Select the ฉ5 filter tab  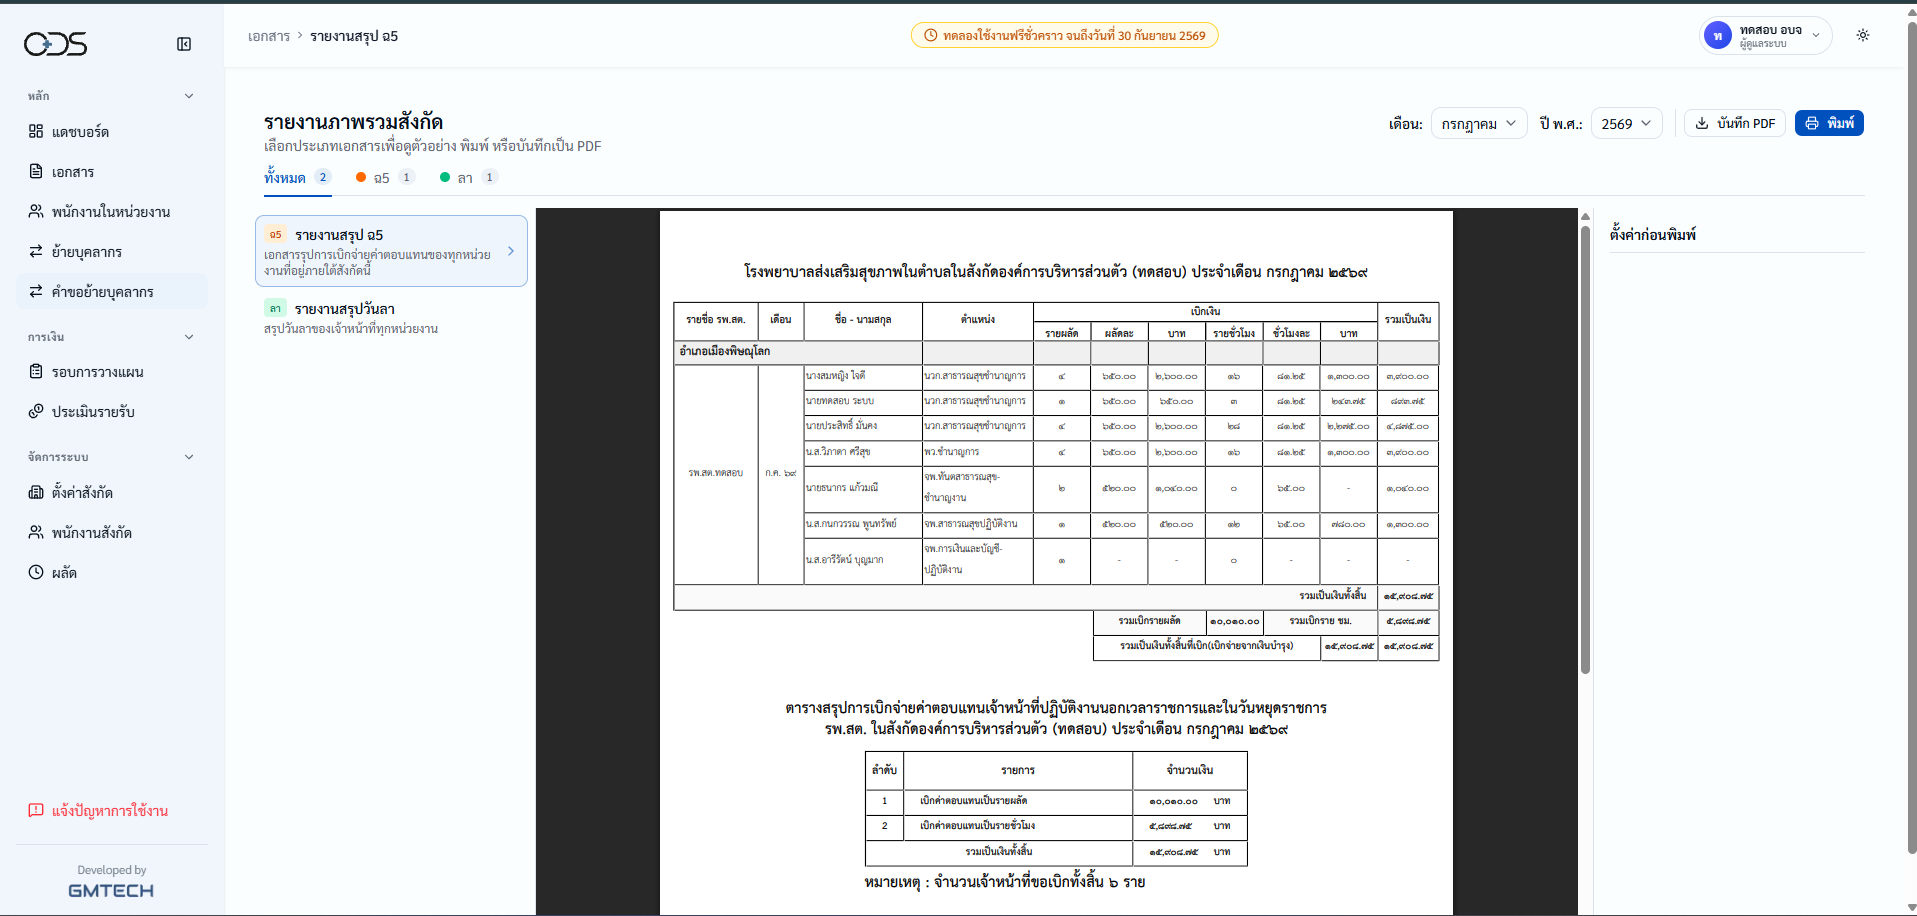click(x=385, y=178)
